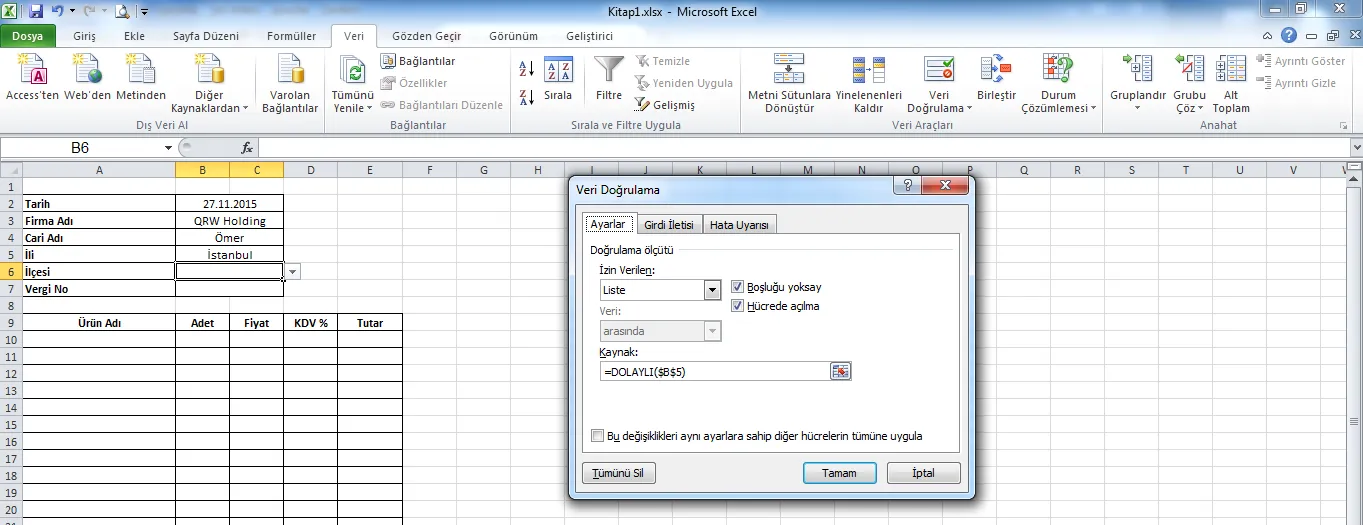This screenshot has width=1363, height=525.
Task: Click into the Kaynak formula field
Action: pyautogui.click(x=714, y=371)
